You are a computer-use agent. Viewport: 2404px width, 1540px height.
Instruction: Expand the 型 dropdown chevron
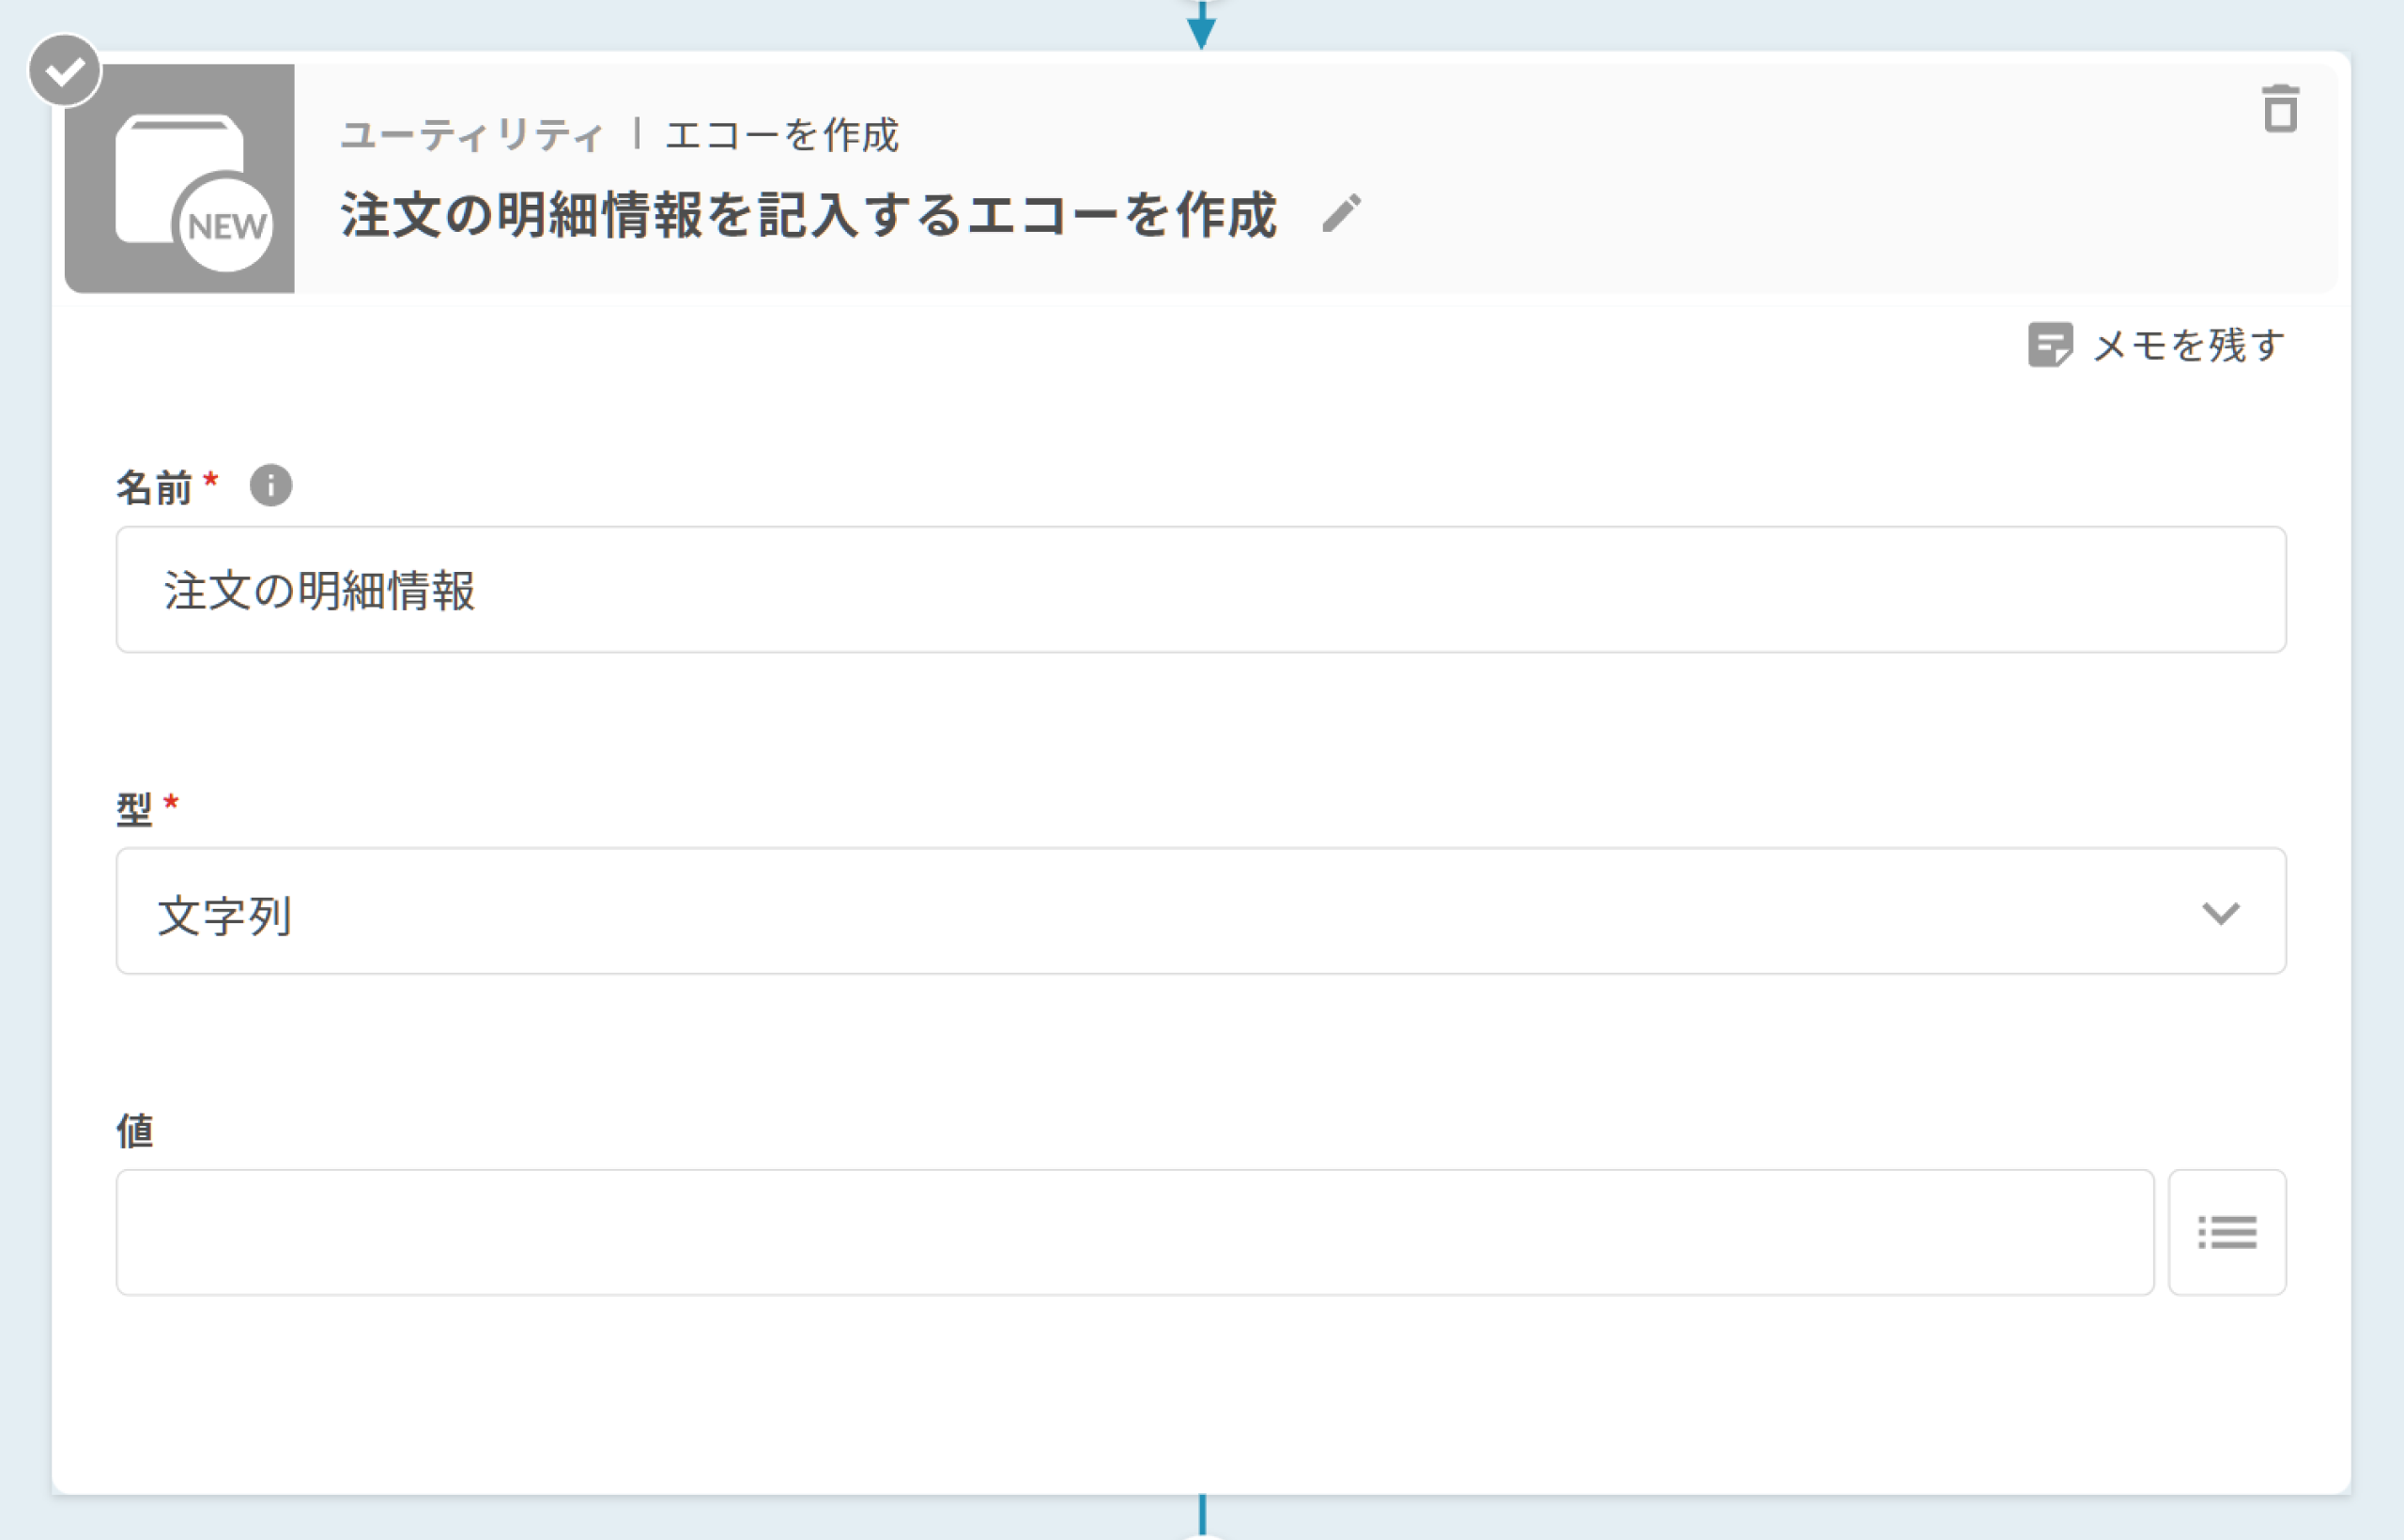point(2220,912)
